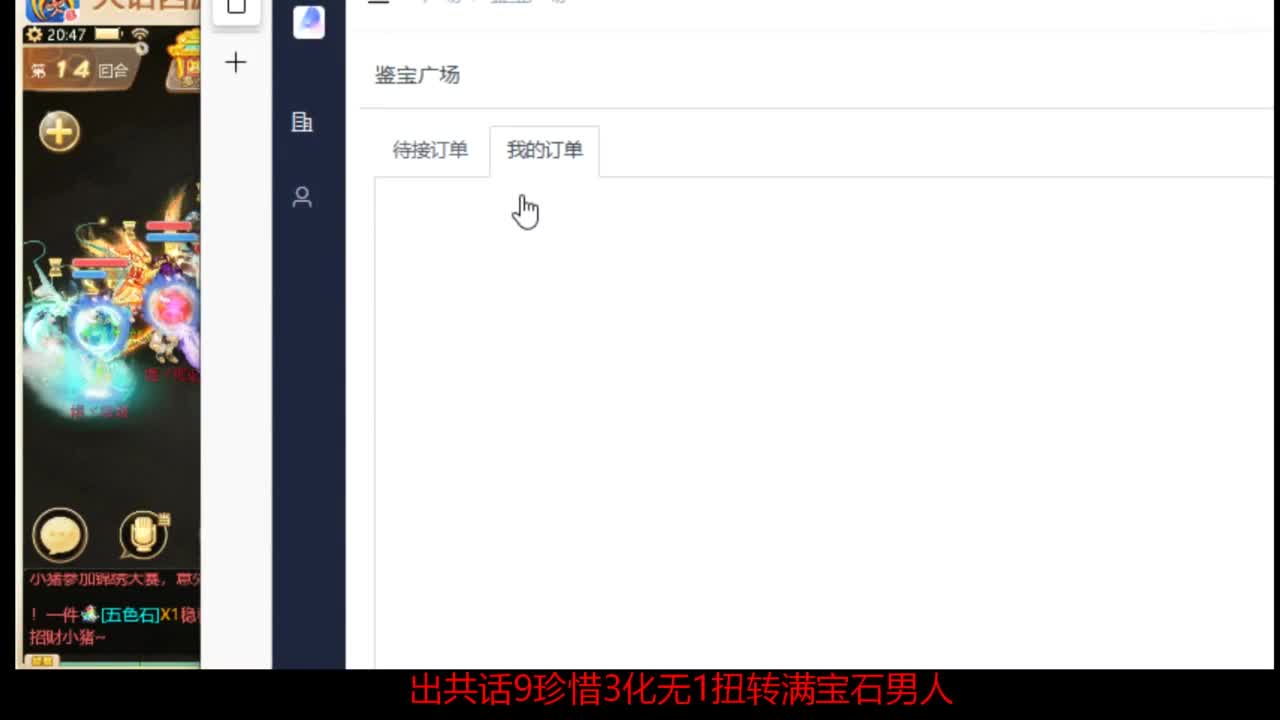Toggle voice chat with the microphone icon

(141, 536)
